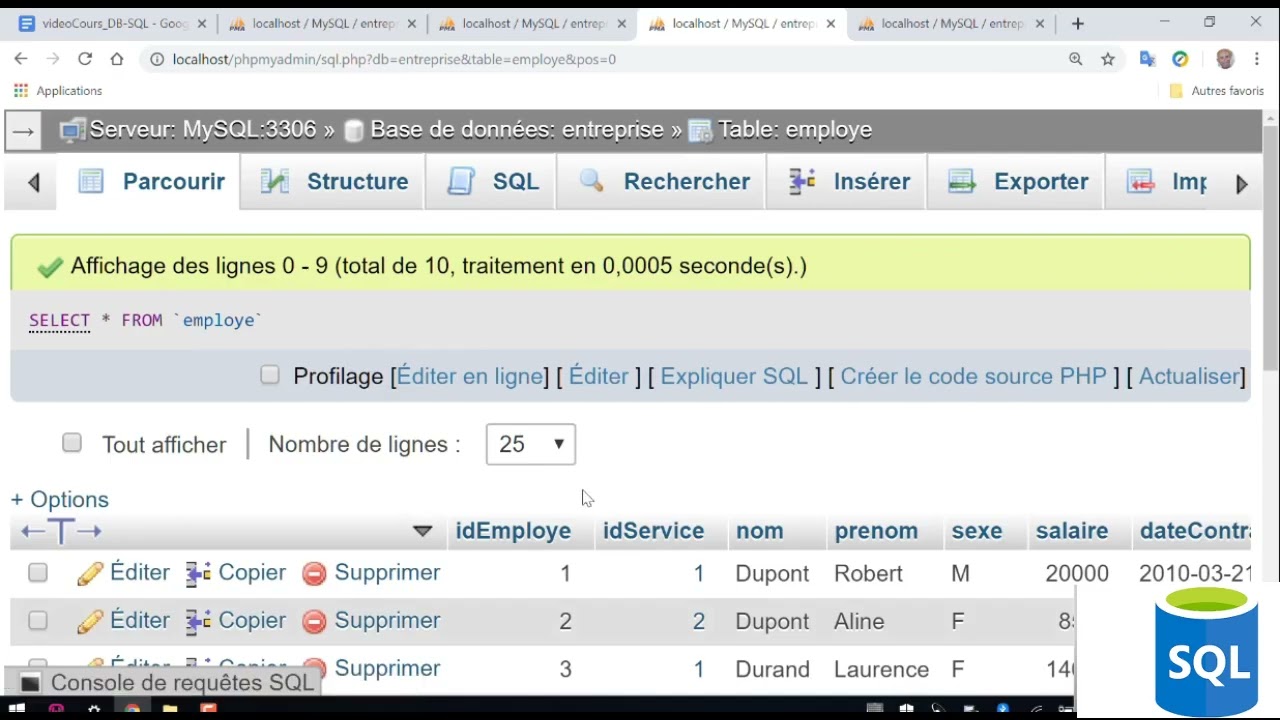The height and width of the screenshot is (720, 1280).
Task: Click sort arrow in actions column header
Action: click(x=423, y=531)
